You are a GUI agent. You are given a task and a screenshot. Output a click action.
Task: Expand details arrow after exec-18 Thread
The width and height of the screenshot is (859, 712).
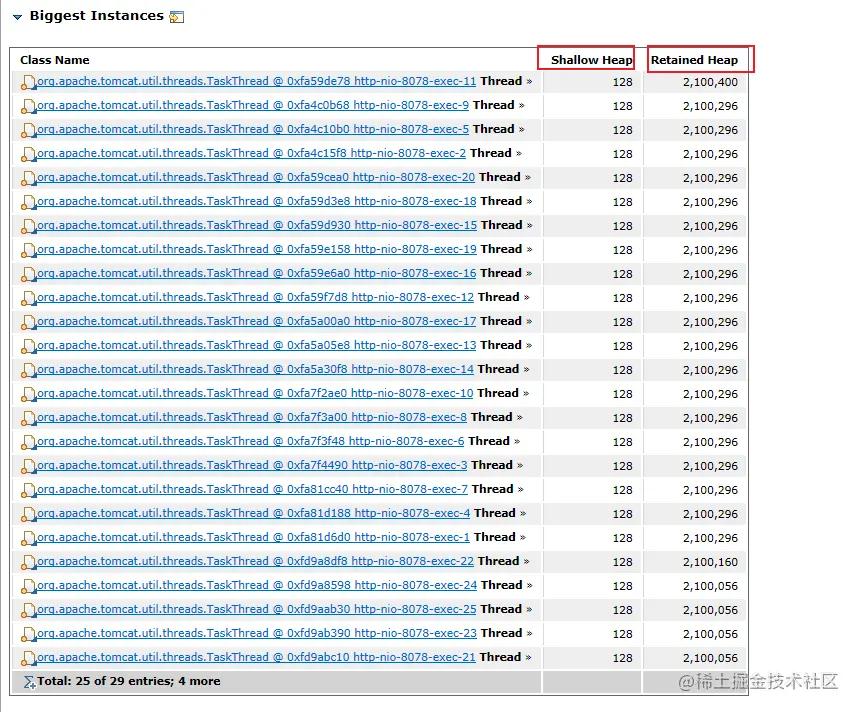pos(529,202)
